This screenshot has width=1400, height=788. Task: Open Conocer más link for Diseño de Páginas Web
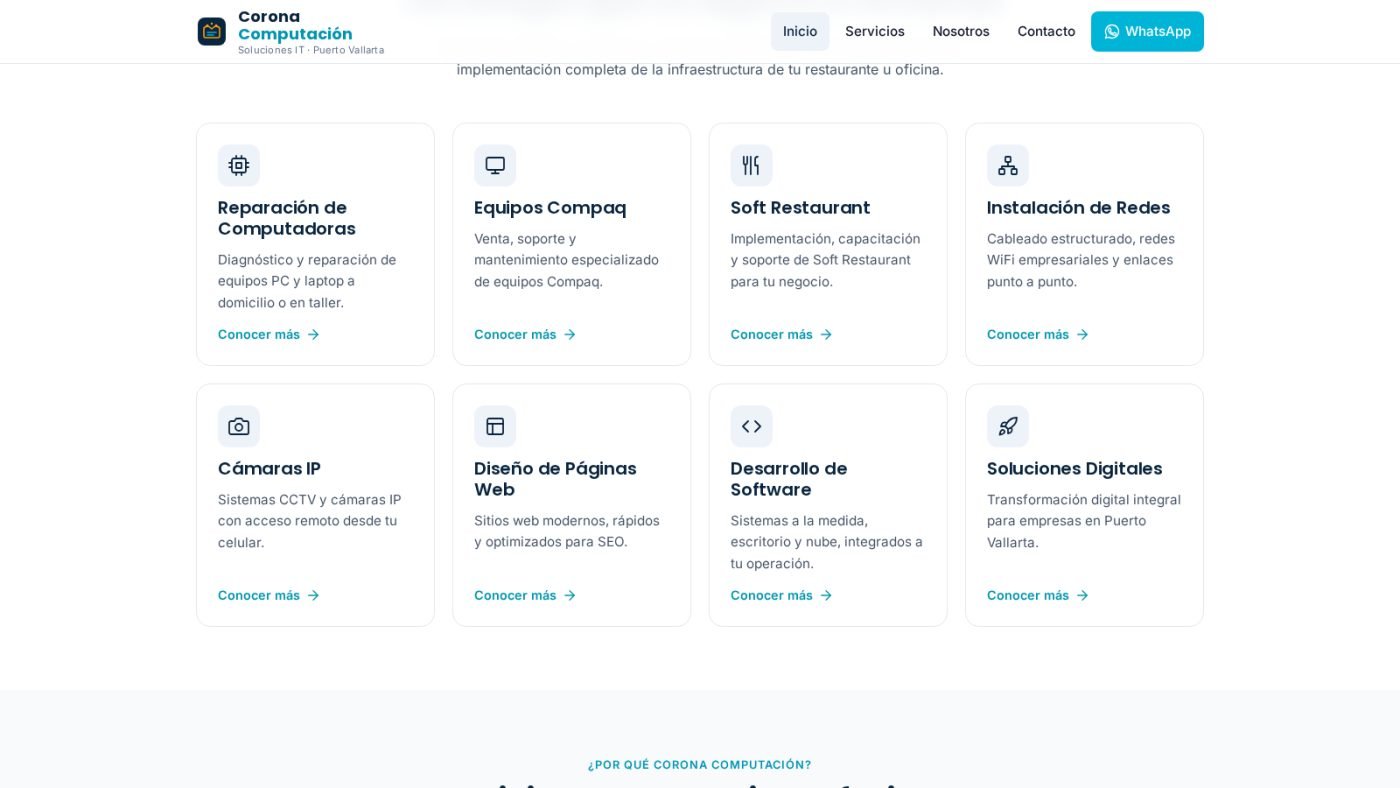525,595
